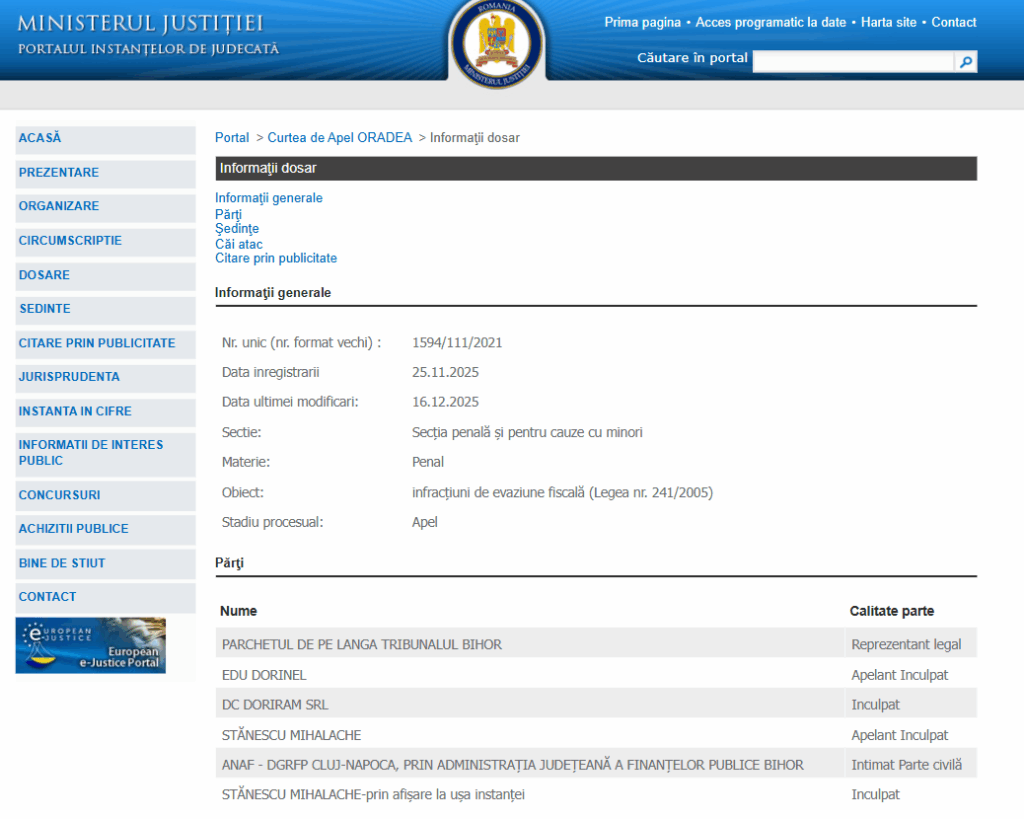The height and width of the screenshot is (819, 1024).
Task: Open the Prima pagina link
Action: 642,22
